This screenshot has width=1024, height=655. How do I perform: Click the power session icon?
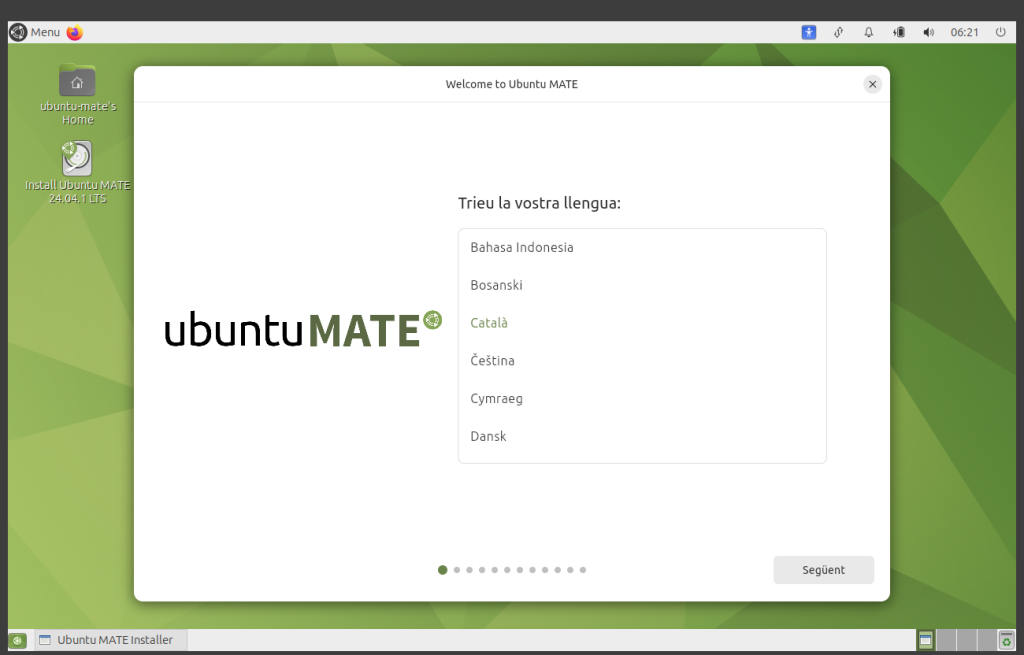point(1000,32)
